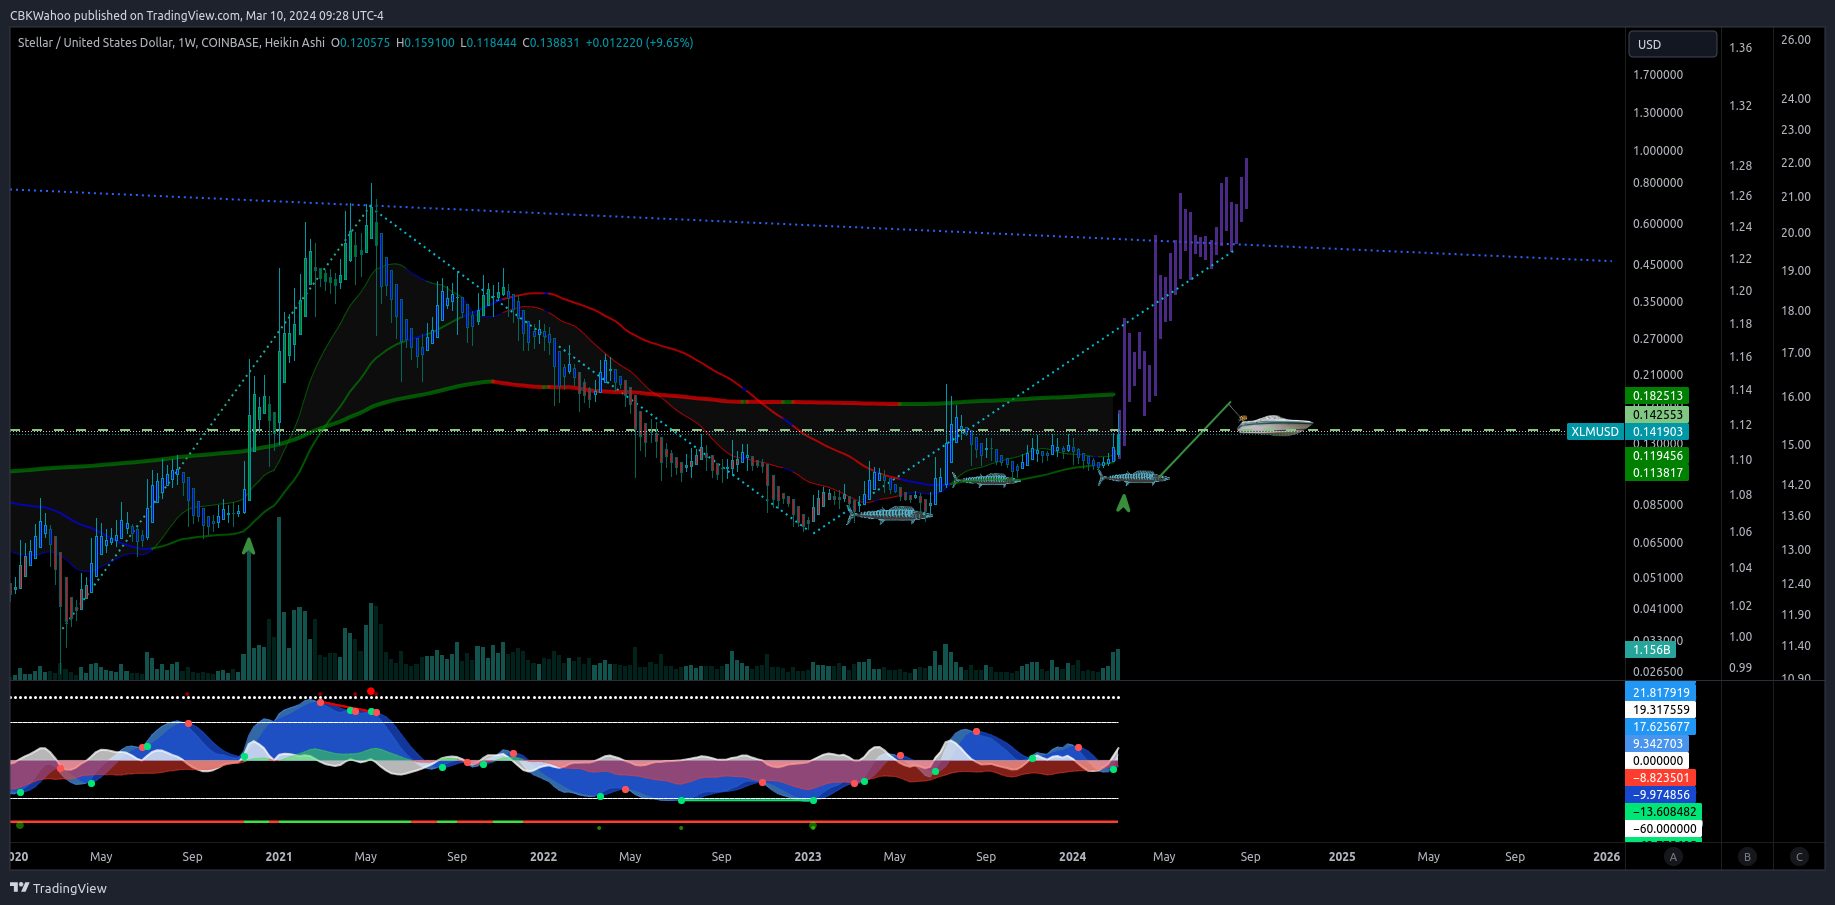Click the green up arrow near early 2024
This screenshot has width=1835, height=905.
pos(1123,503)
